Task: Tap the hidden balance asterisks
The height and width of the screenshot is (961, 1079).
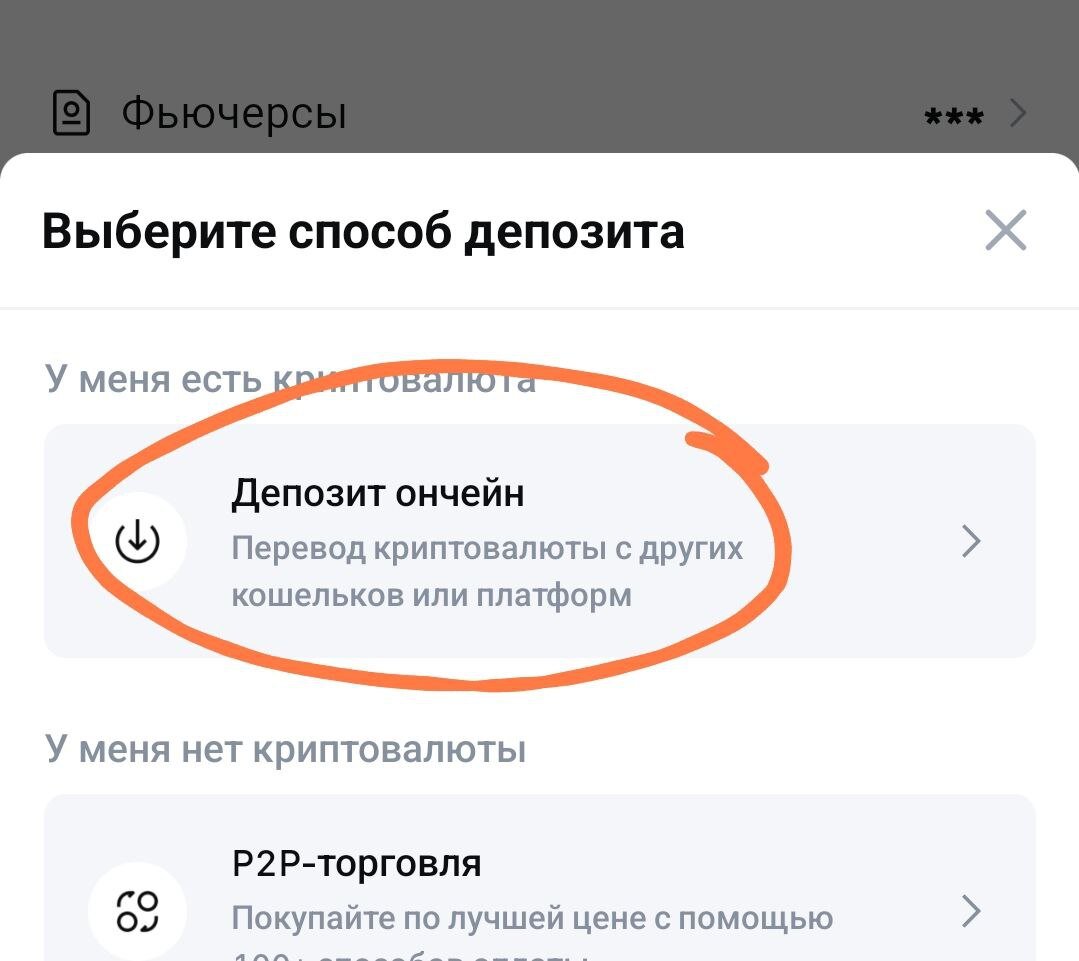Action: pos(953,117)
